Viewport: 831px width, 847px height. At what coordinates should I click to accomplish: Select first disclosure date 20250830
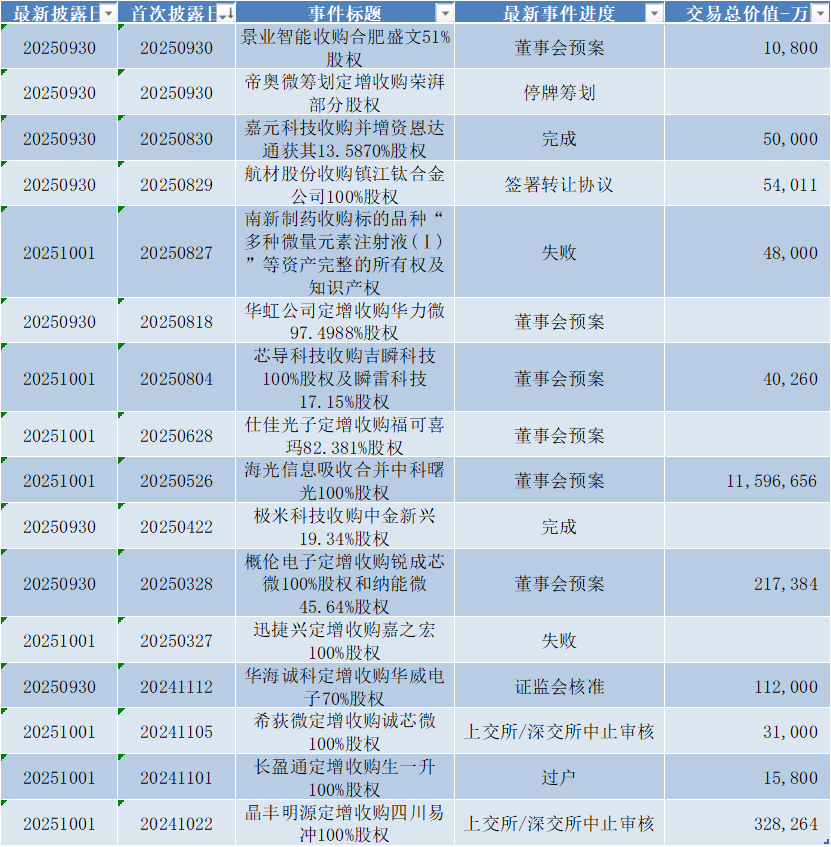176,138
